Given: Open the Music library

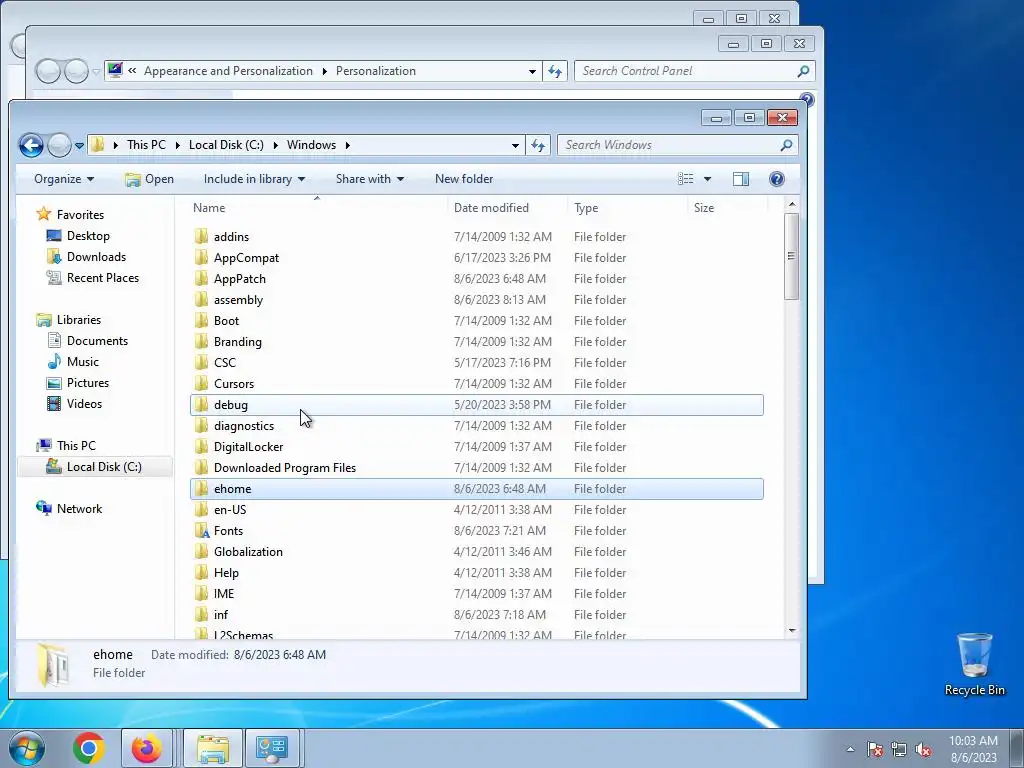Looking at the screenshot, I should (82, 361).
